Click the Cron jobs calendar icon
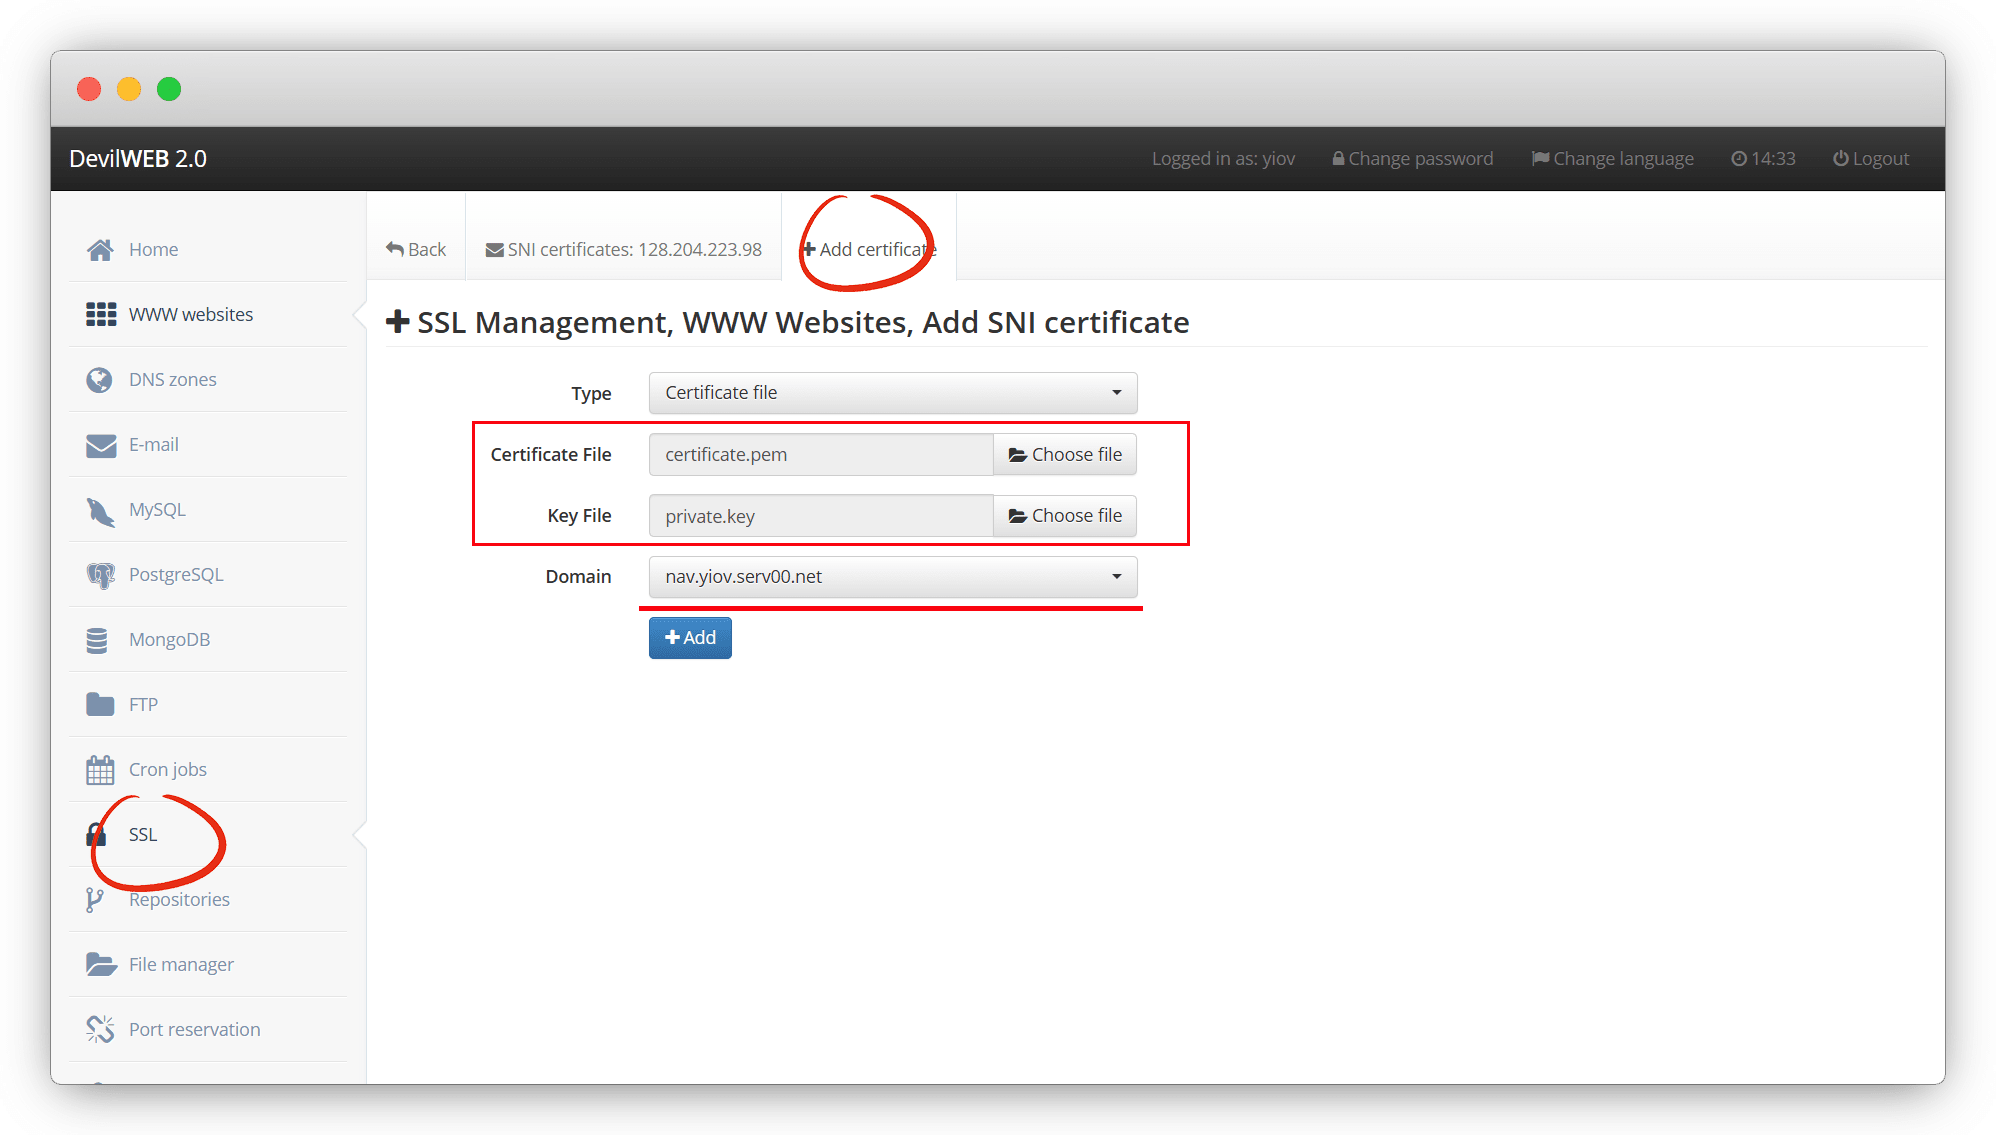The width and height of the screenshot is (1996, 1135). [x=100, y=770]
